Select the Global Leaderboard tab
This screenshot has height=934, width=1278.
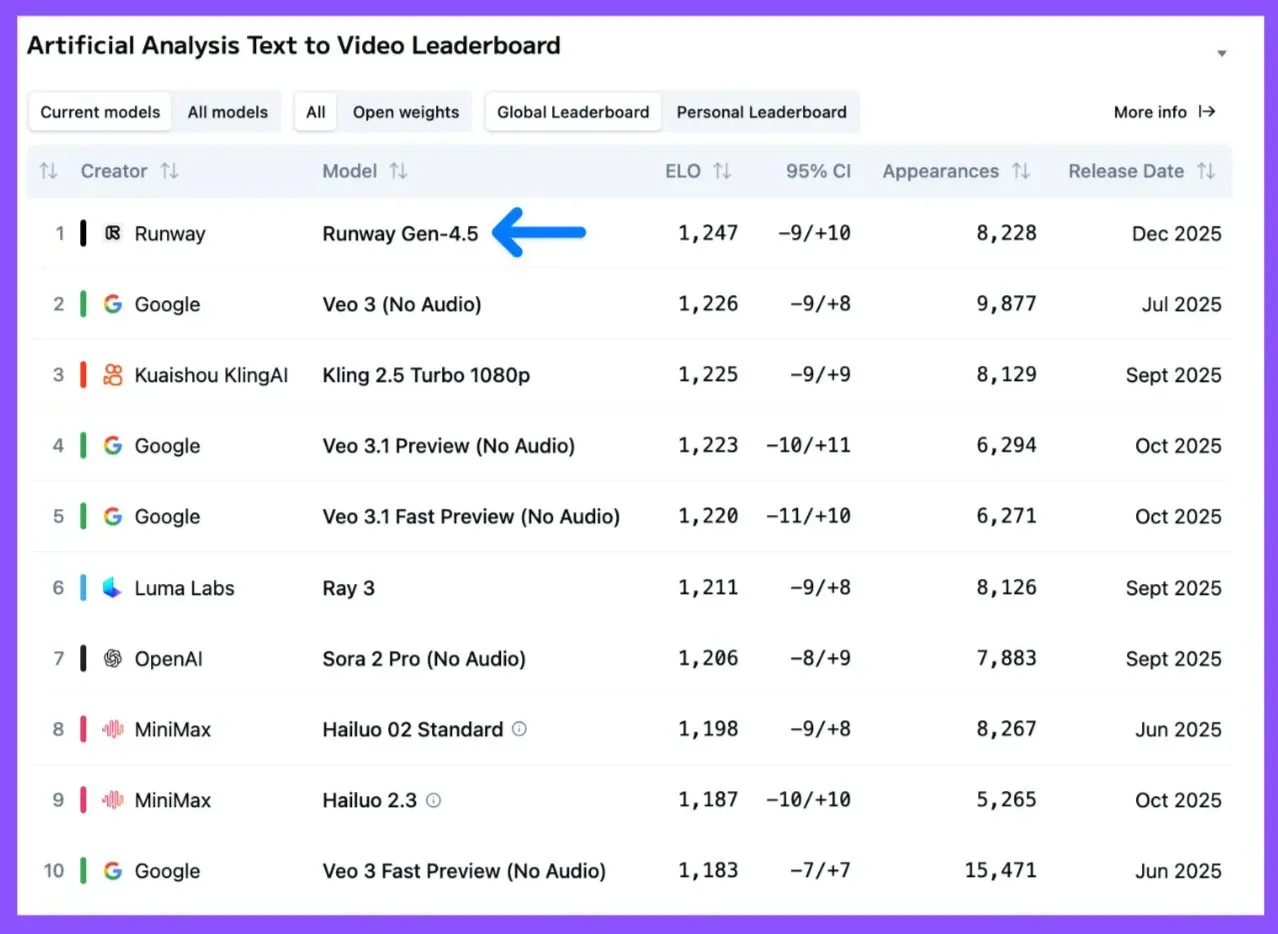[573, 112]
